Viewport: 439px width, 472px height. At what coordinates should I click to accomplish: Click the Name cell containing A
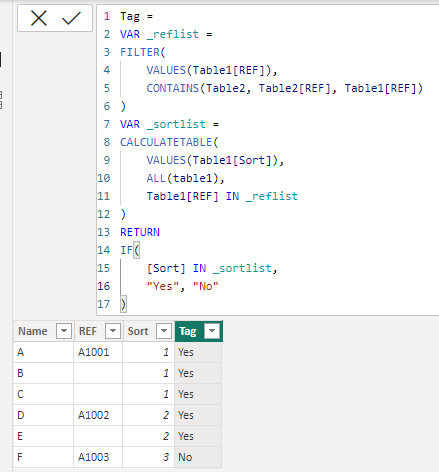click(x=43, y=352)
